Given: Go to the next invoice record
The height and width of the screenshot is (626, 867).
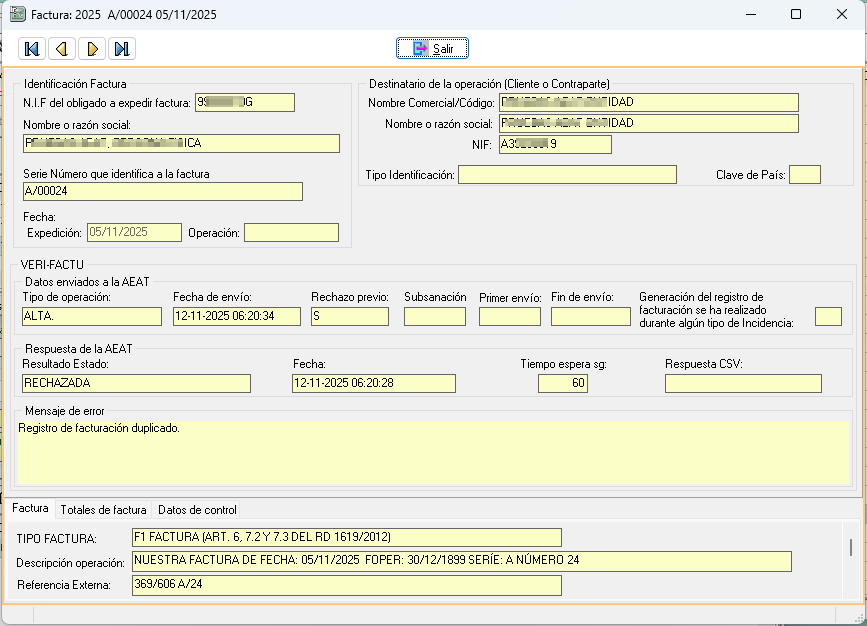Looking at the screenshot, I should coord(92,49).
